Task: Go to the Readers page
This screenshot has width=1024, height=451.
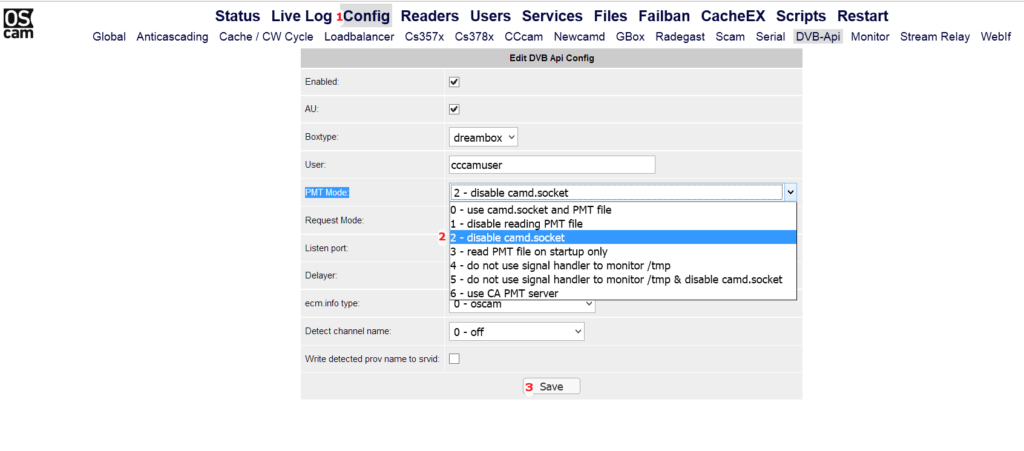Action: pos(430,16)
